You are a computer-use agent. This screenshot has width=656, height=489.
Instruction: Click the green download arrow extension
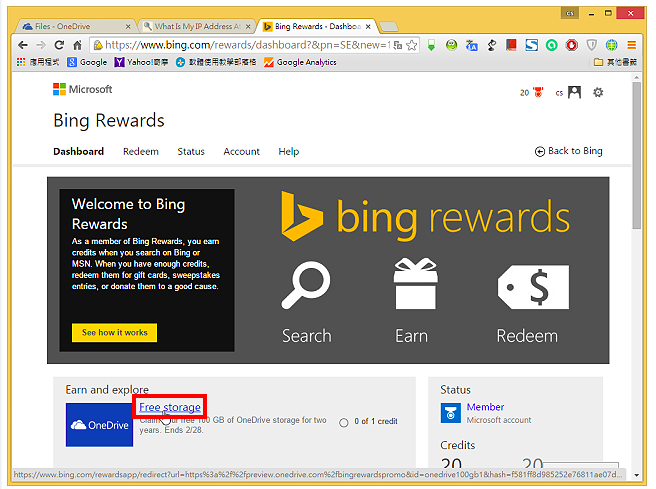[x=431, y=45]
